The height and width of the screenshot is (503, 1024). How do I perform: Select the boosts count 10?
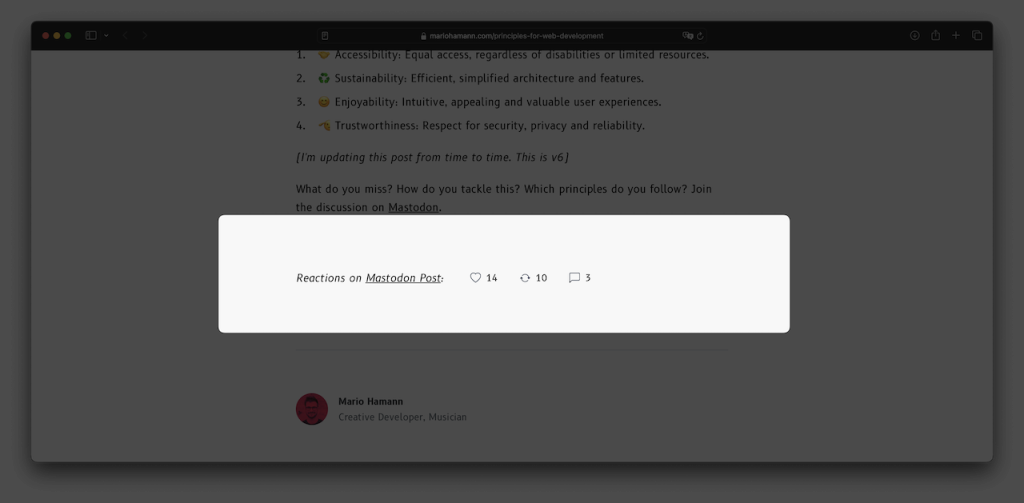coord(541,278)
